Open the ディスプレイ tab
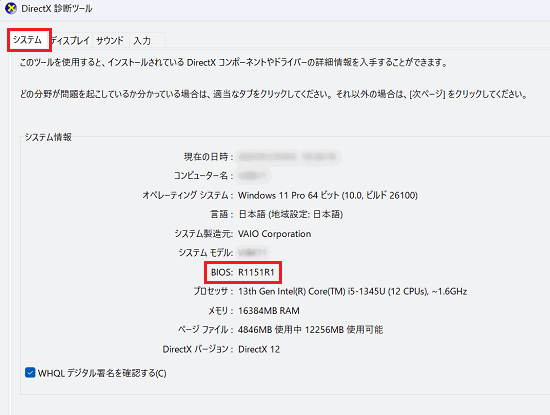Image resolution: width=550 pixels, height=415 pixels. 70,41
